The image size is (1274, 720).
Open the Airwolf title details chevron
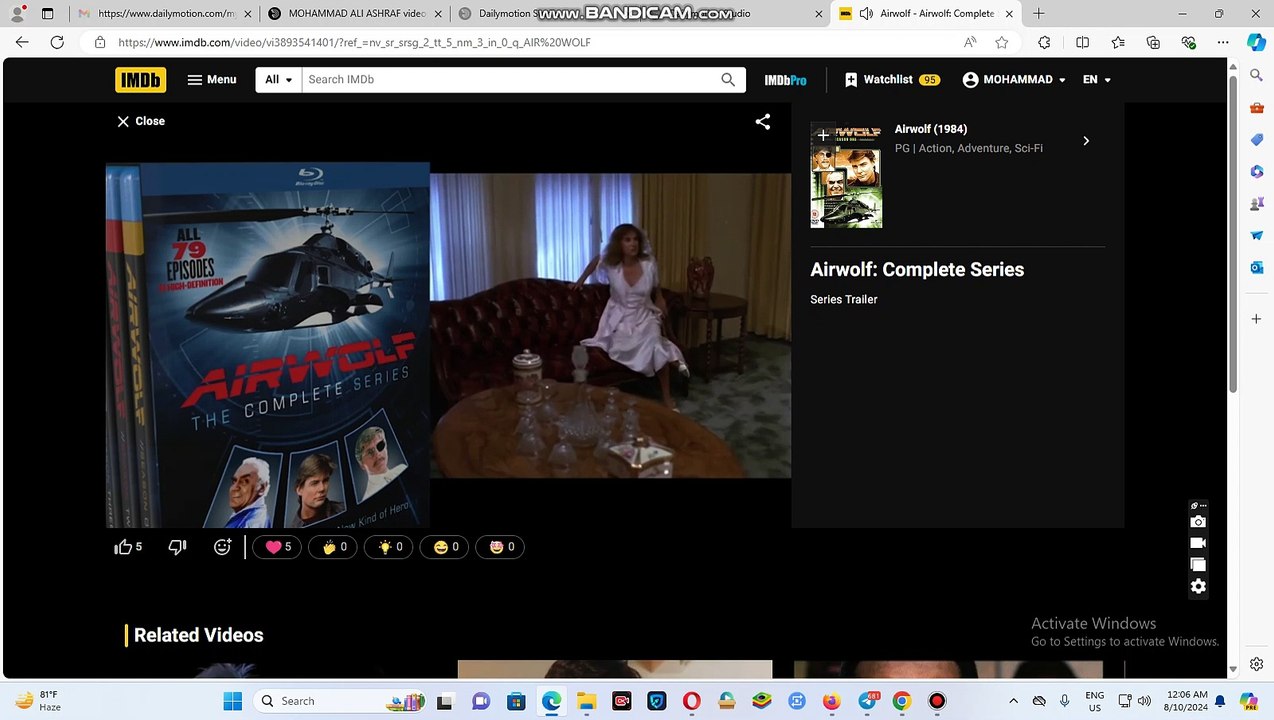[1086, 141]
